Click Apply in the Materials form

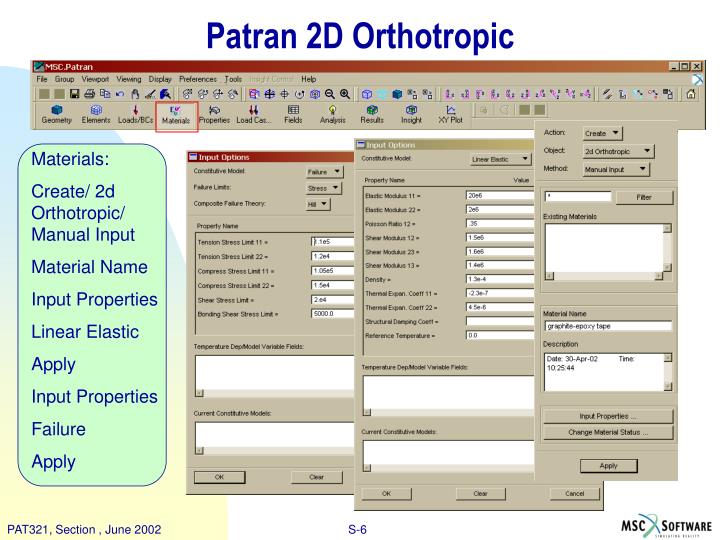pyautogui.click(x=608, y=466)
